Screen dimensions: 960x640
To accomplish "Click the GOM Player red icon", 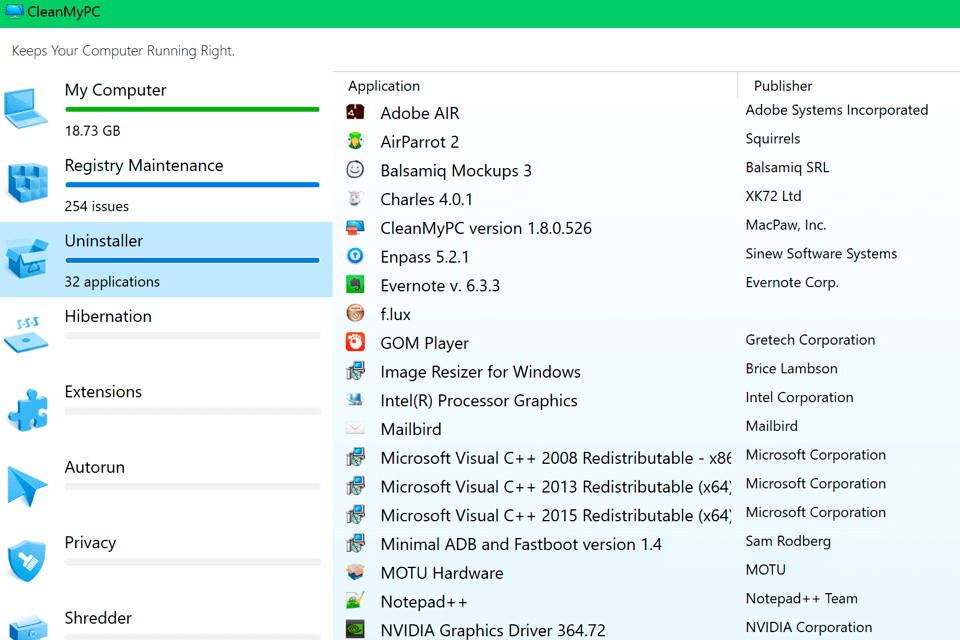I will click(355, 342).
